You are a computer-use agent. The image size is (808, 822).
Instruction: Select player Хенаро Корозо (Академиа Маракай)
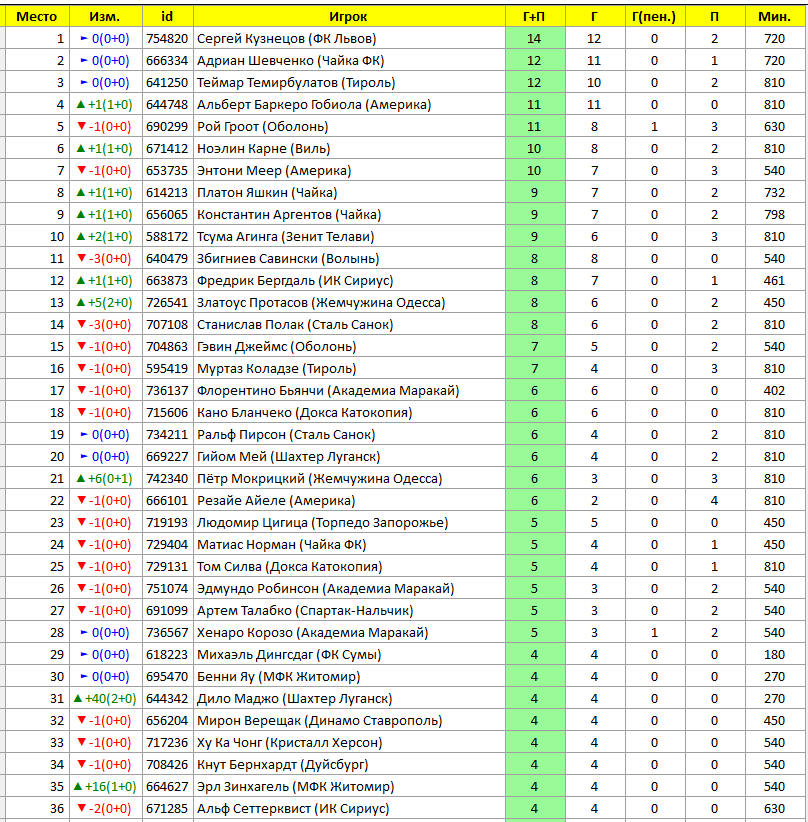coord(313,633)
